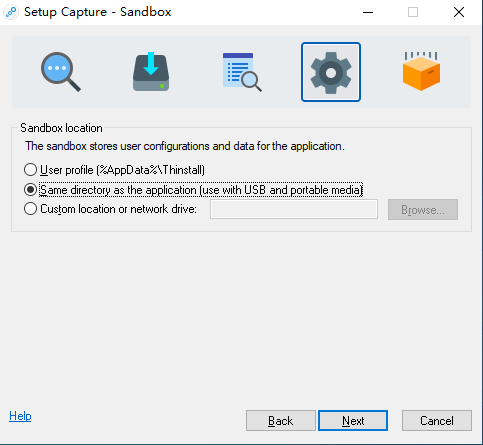Image resolution: width=483 pixels, height=445 pixels.
Task: Open the Help link
Action: click(x=20, y=416)
